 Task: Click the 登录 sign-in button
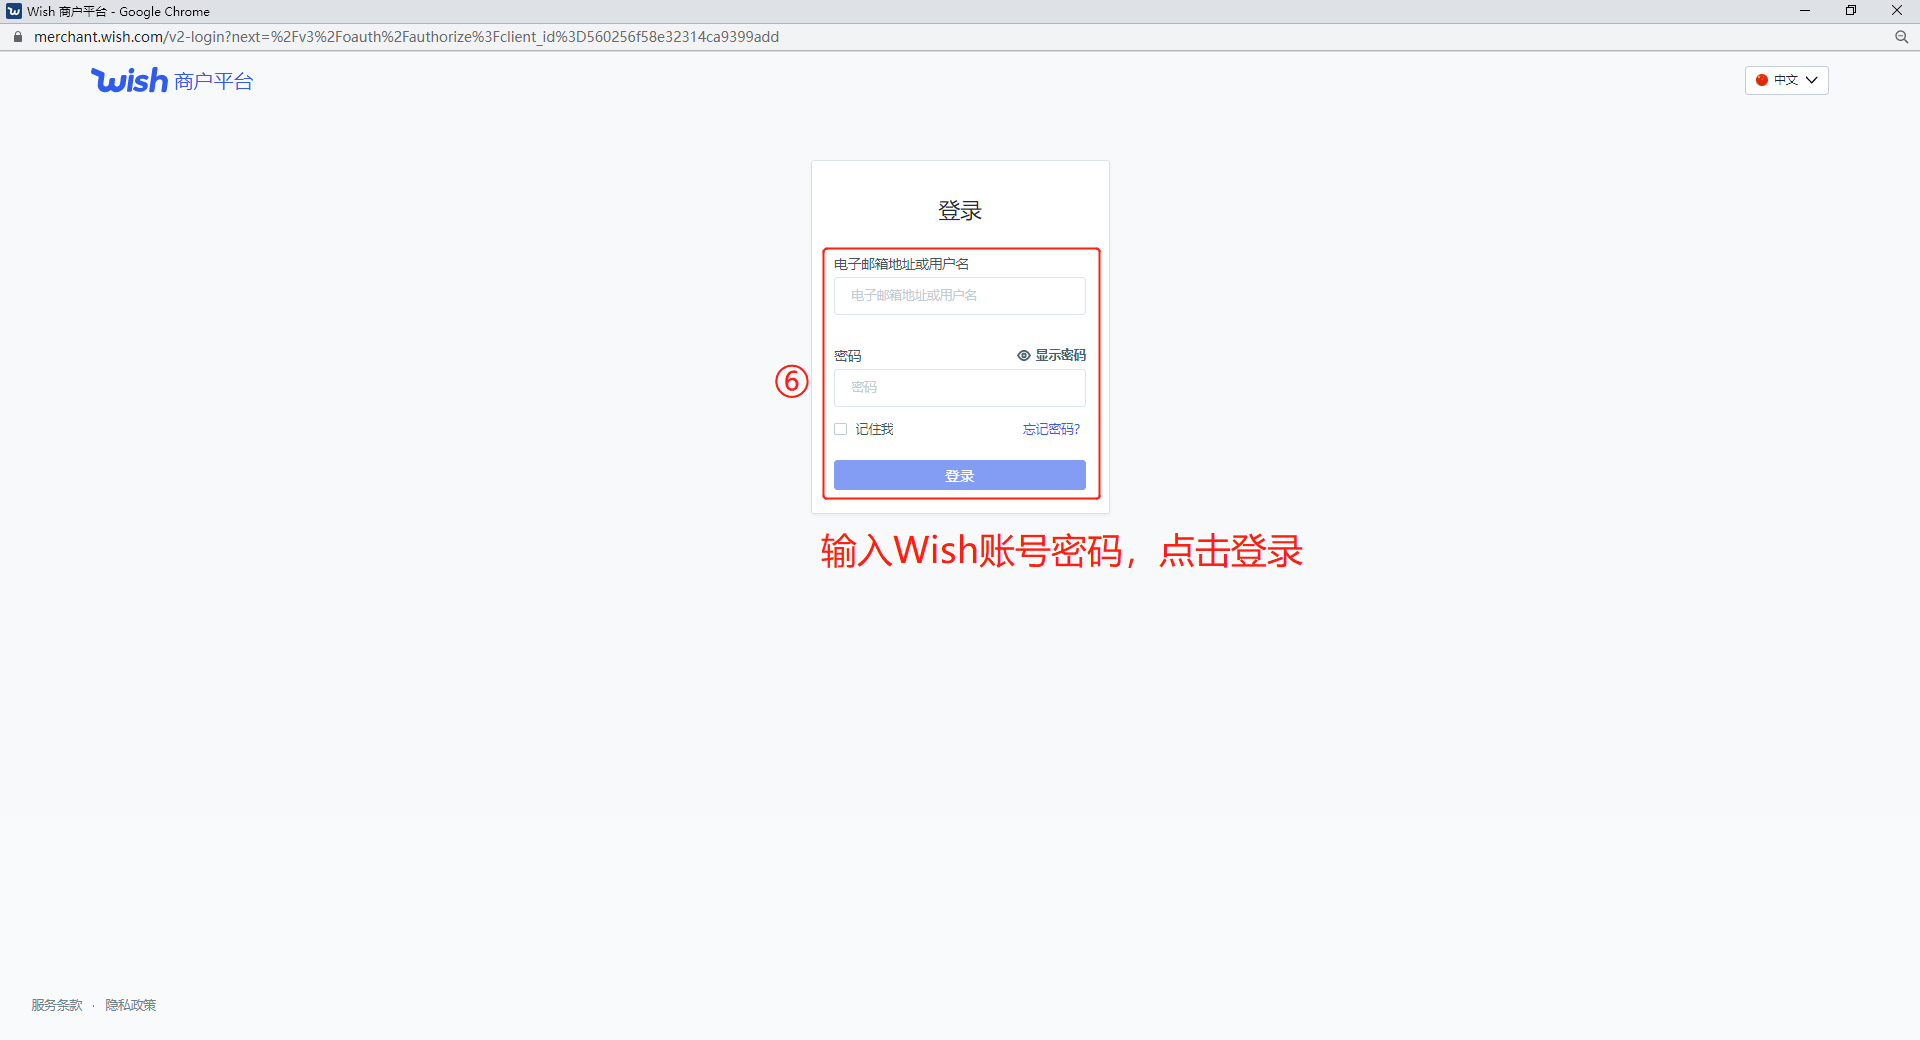click(959, 475)
